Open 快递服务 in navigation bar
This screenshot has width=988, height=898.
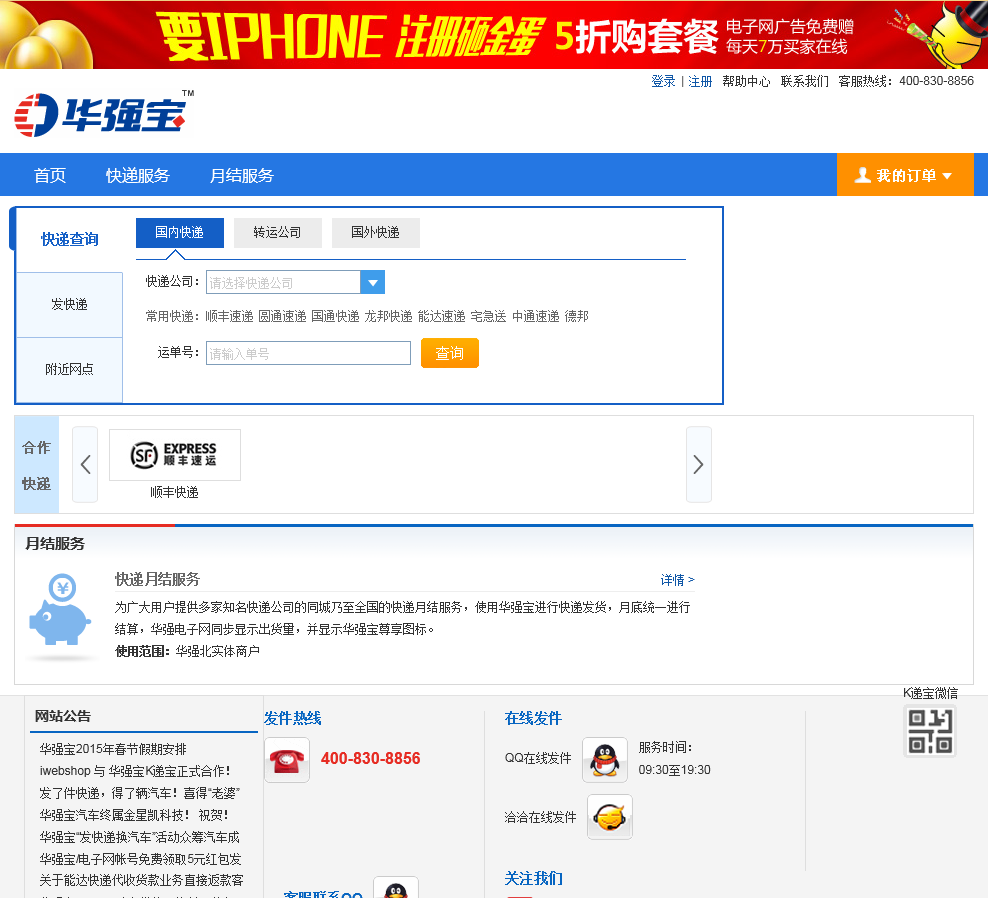[x=138, y=175]
